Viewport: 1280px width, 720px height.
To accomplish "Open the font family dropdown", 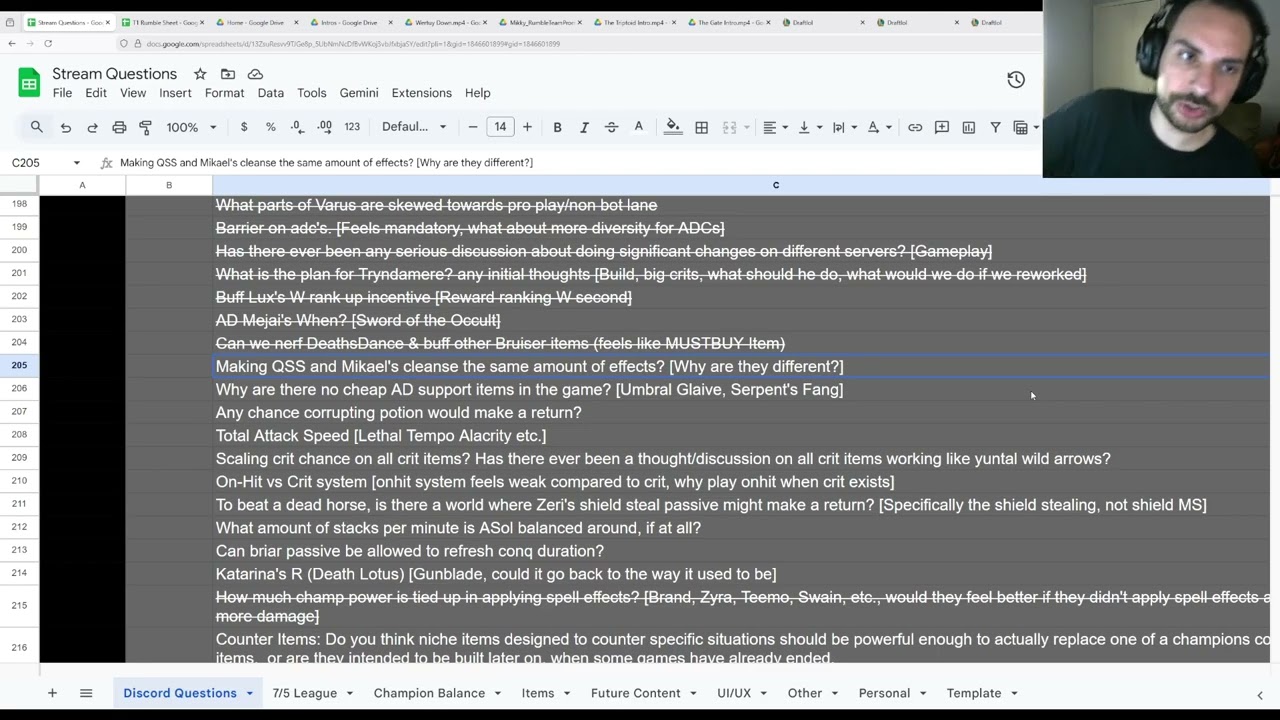I will click(x=414, y=127).
